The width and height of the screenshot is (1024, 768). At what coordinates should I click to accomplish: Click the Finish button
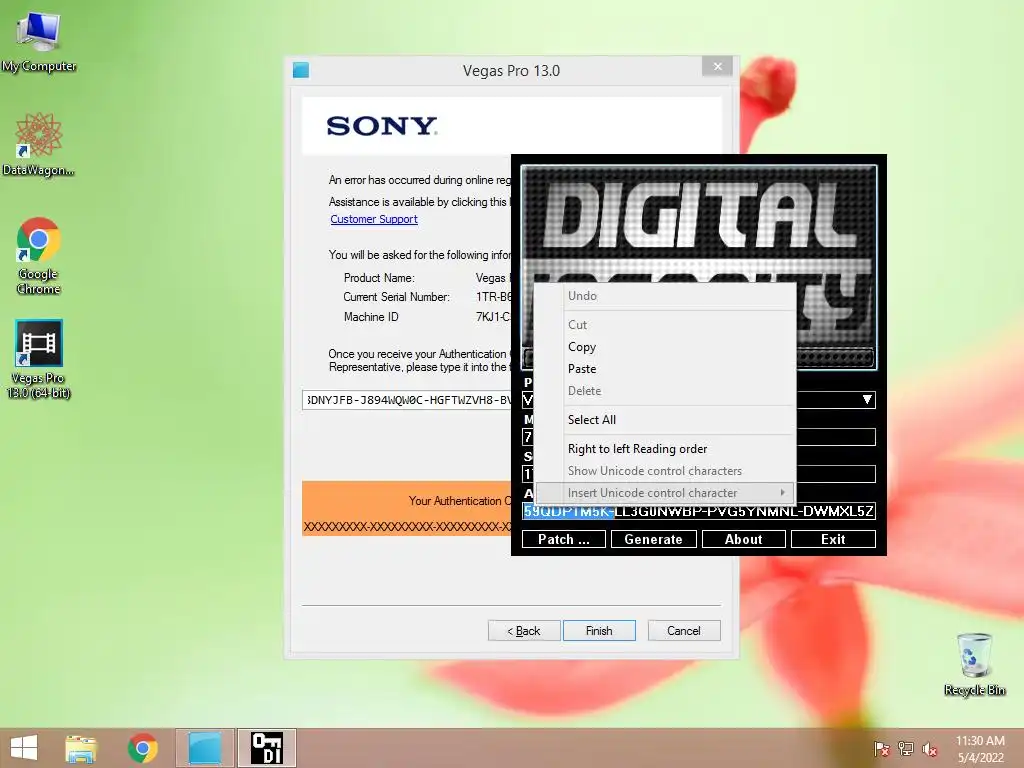coord(599,631)
